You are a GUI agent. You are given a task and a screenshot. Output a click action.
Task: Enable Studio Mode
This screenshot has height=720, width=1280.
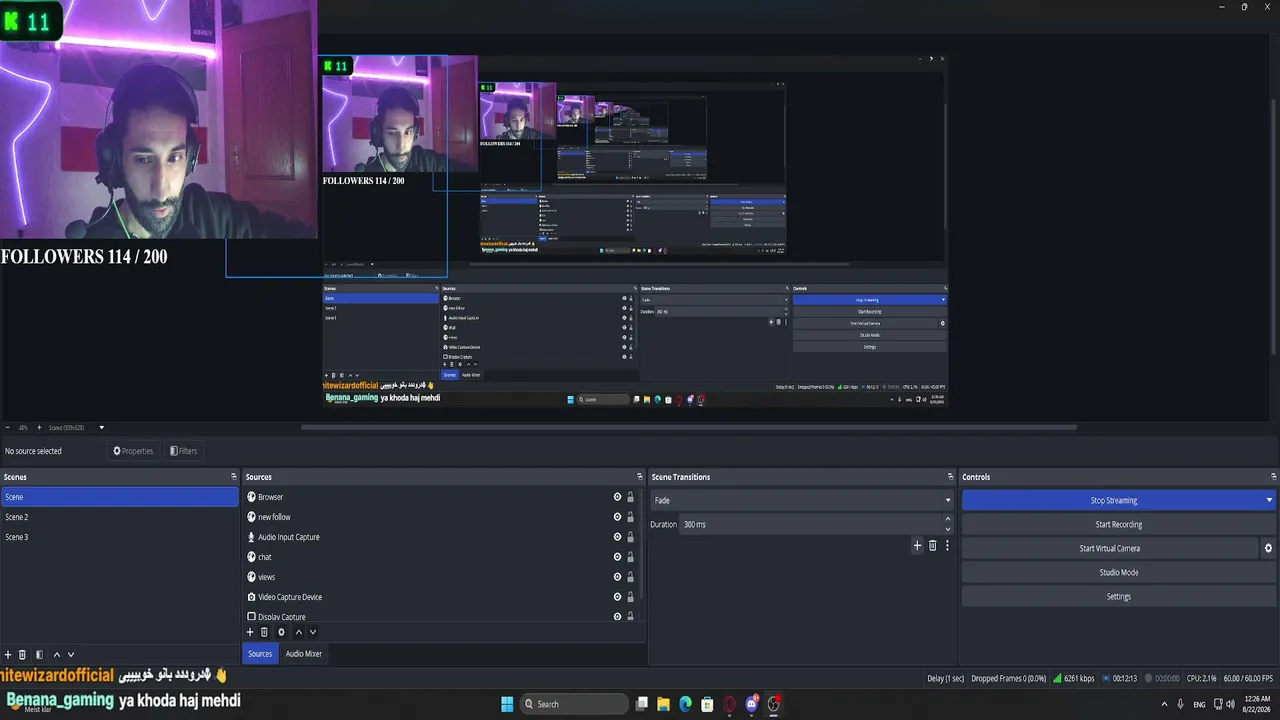pos(1118,572)
